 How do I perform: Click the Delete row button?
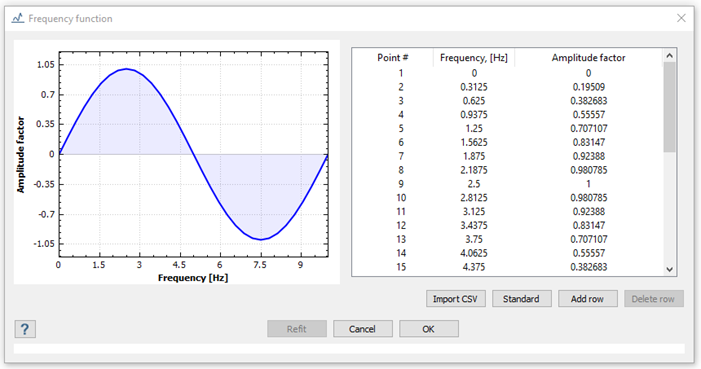(653, 299)
